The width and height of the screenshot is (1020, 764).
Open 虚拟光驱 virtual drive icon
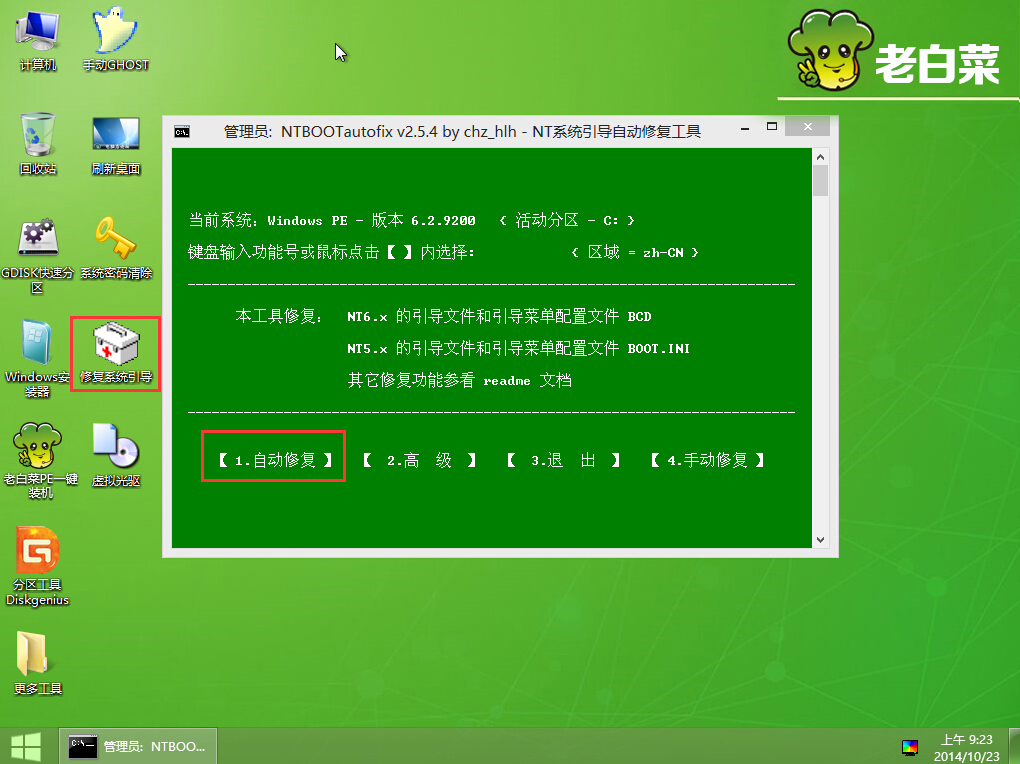coord(116,456)
